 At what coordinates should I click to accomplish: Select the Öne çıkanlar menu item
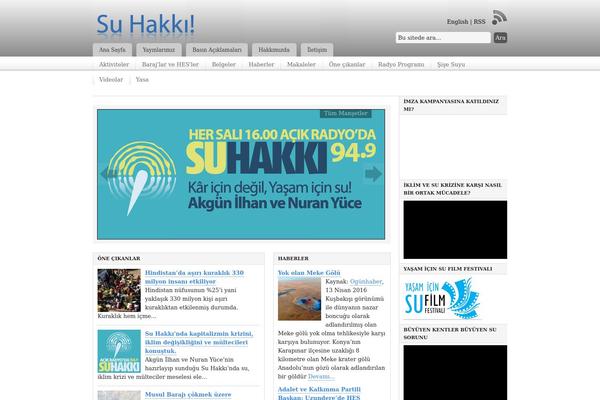click(x=347, y=64)
